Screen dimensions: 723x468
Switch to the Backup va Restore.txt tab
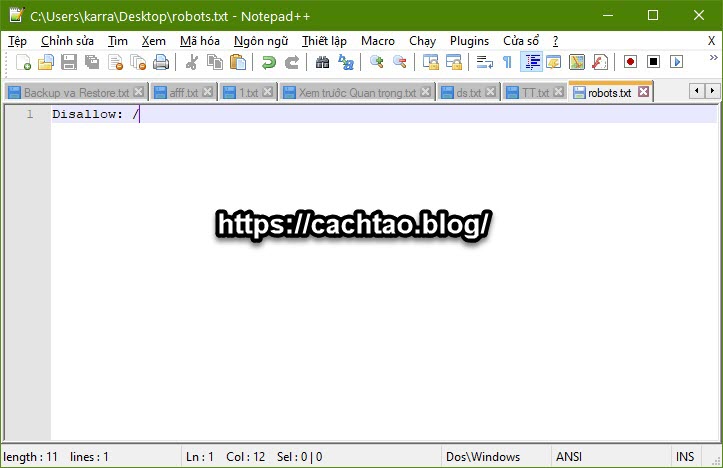click(76, 93)
